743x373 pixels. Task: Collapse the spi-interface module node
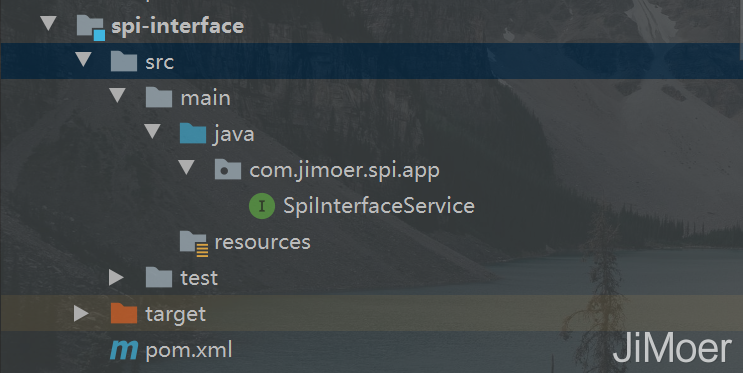point(48,23)
